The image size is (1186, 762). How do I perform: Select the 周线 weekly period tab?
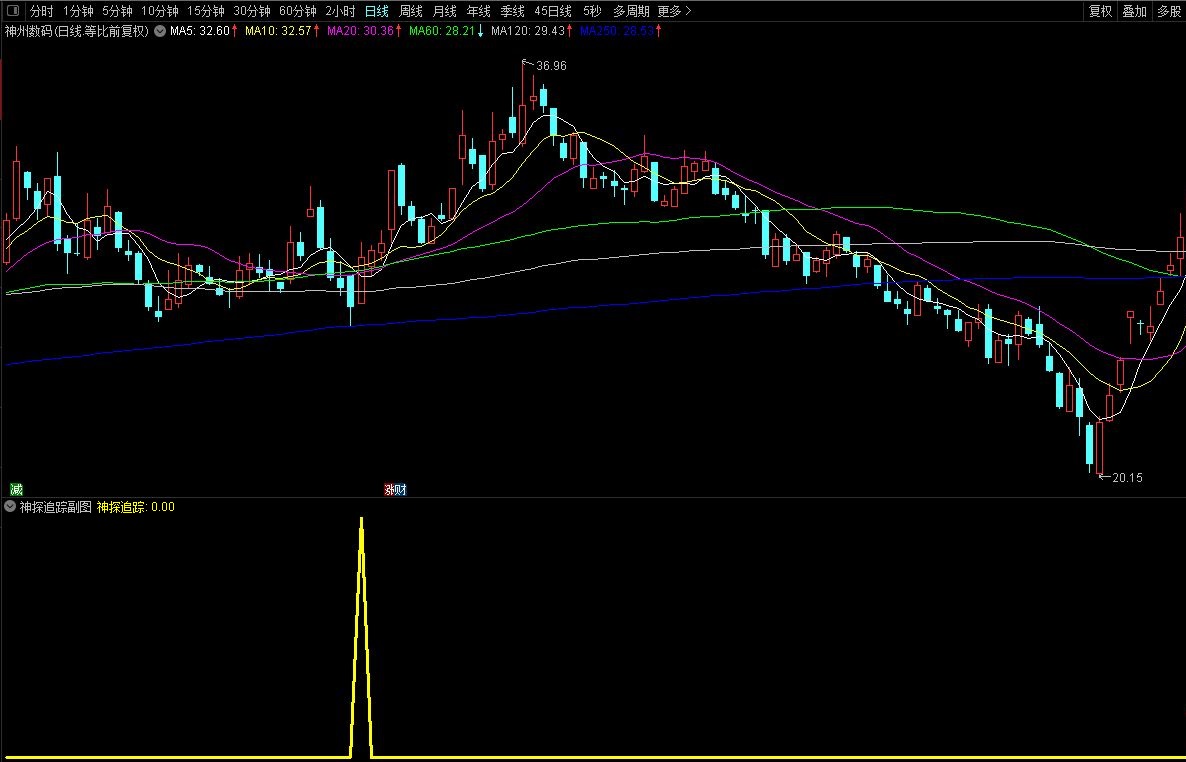point(411,11)
